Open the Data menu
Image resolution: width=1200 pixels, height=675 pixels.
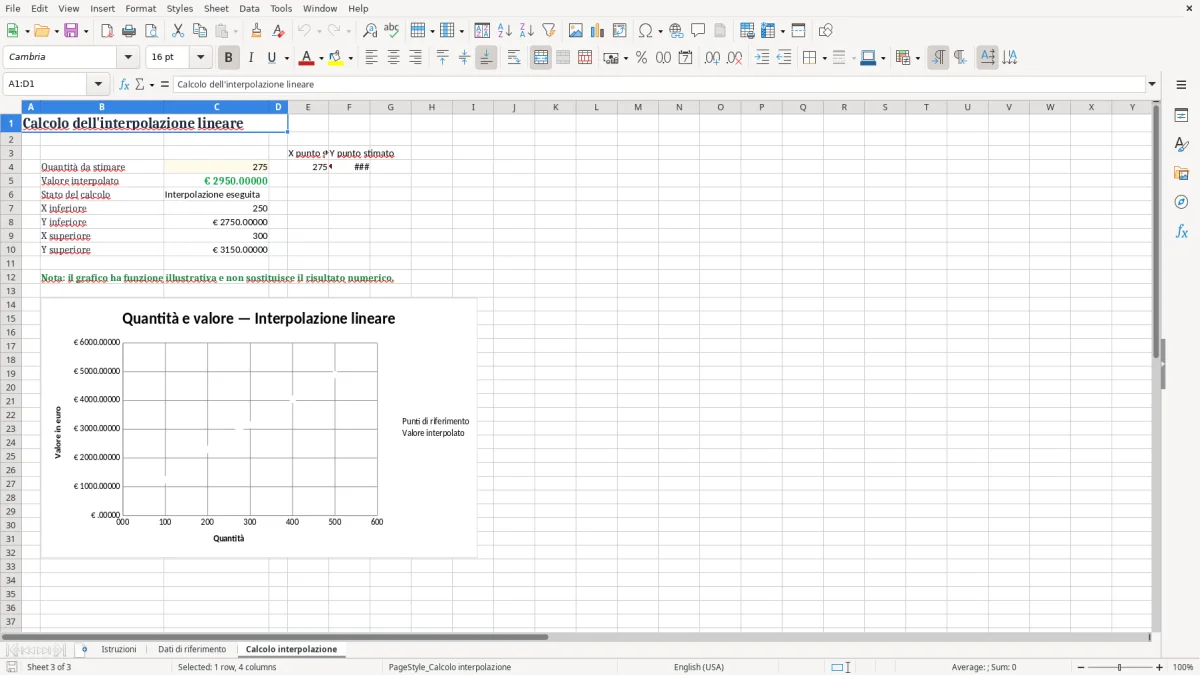click(x=249, y=8)
